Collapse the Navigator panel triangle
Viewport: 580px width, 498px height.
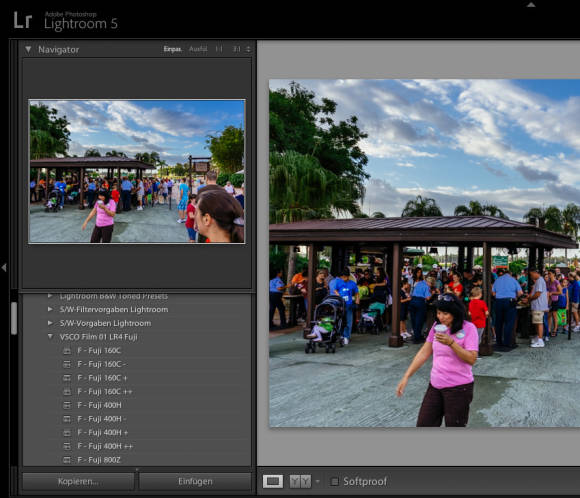point(28,50)
